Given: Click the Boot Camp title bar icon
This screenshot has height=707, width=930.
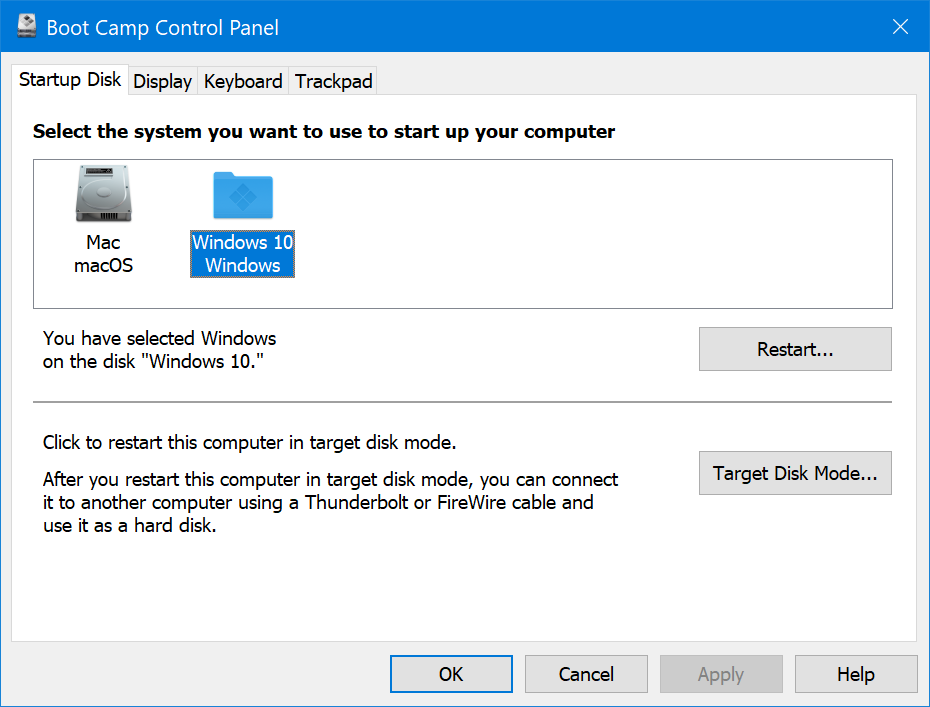Looking at the screenshot, I should [x=27, y=27].
